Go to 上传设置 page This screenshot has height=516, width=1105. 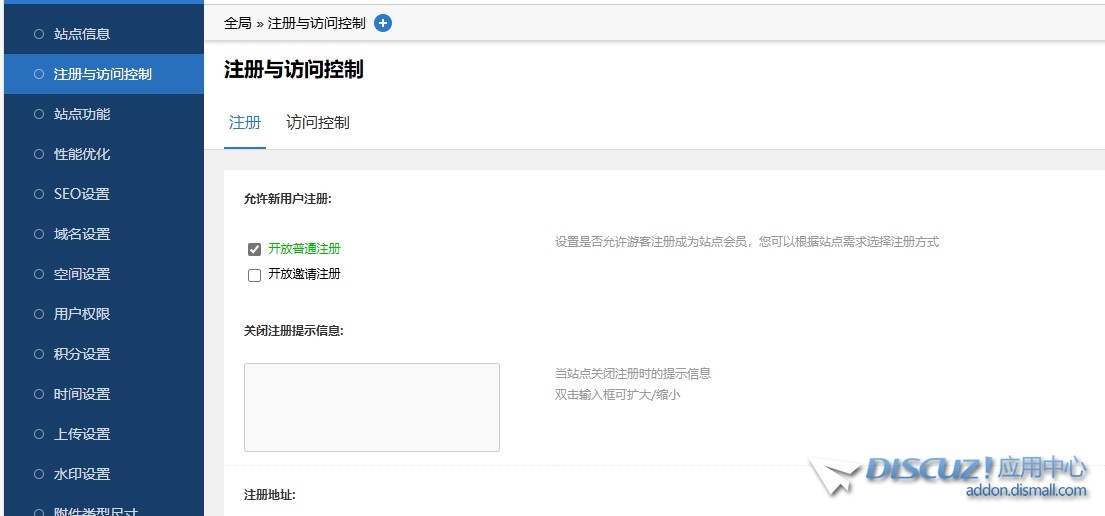(x=82, y=434)
